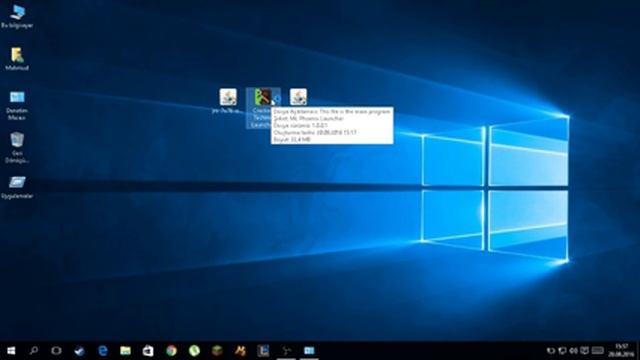Open the taskbar clock and date
The height and width of the screenshot is (360, 640).
621,351
